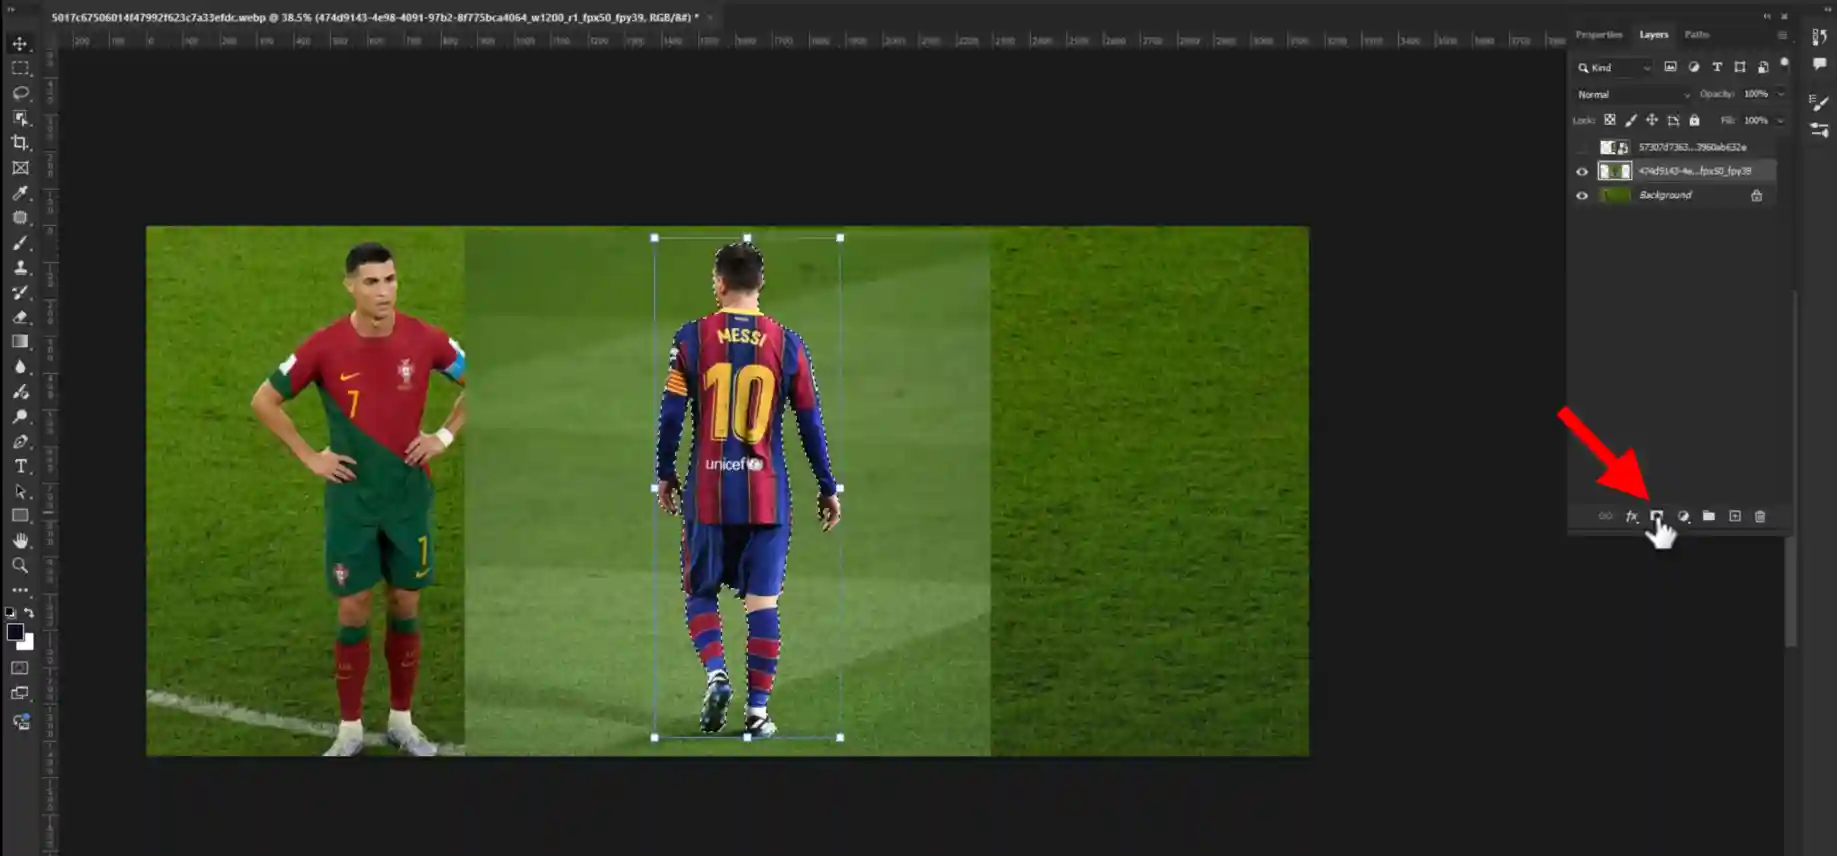Select the Eraser tool
Screen dimensions: 1837x856
click(x=20, y=317)
